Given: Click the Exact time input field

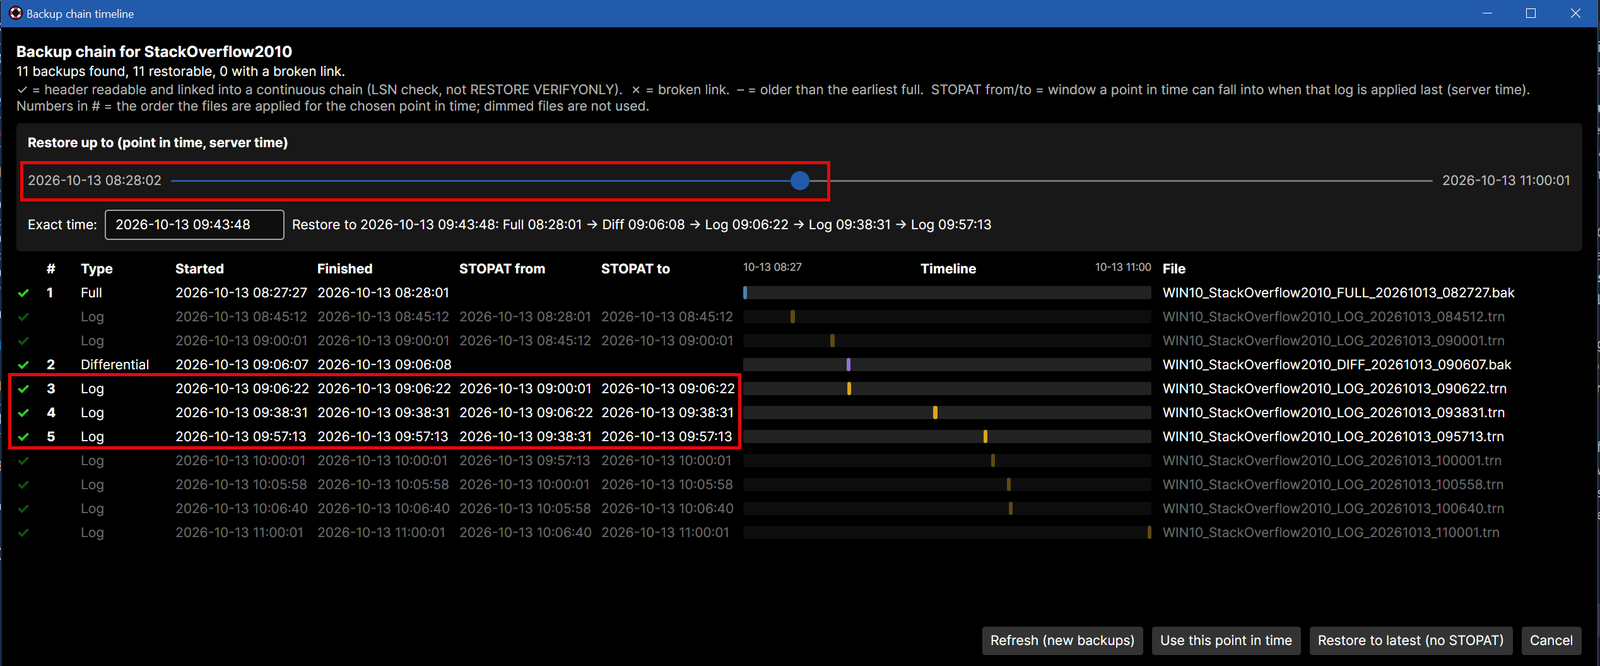Looking at the screenshot, I should click(194, 225).
